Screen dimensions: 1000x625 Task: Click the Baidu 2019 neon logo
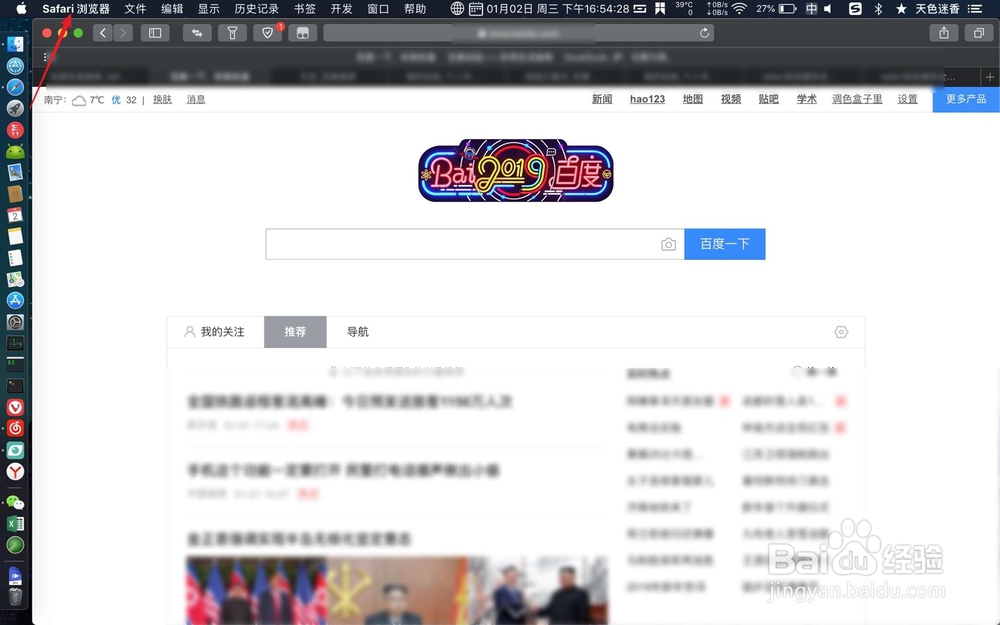[516, 170]
